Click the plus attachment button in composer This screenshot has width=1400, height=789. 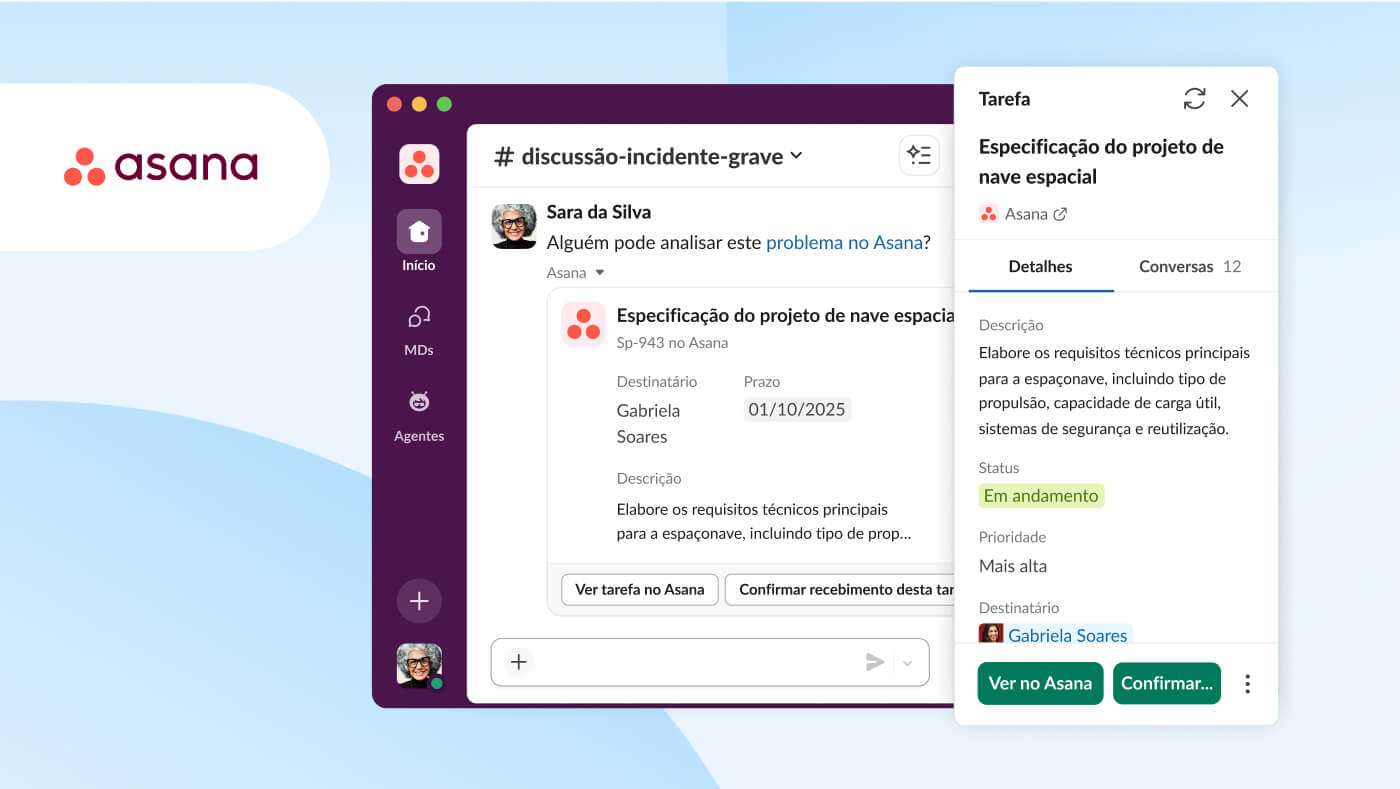pyautogui.click(x=518, y=662)
